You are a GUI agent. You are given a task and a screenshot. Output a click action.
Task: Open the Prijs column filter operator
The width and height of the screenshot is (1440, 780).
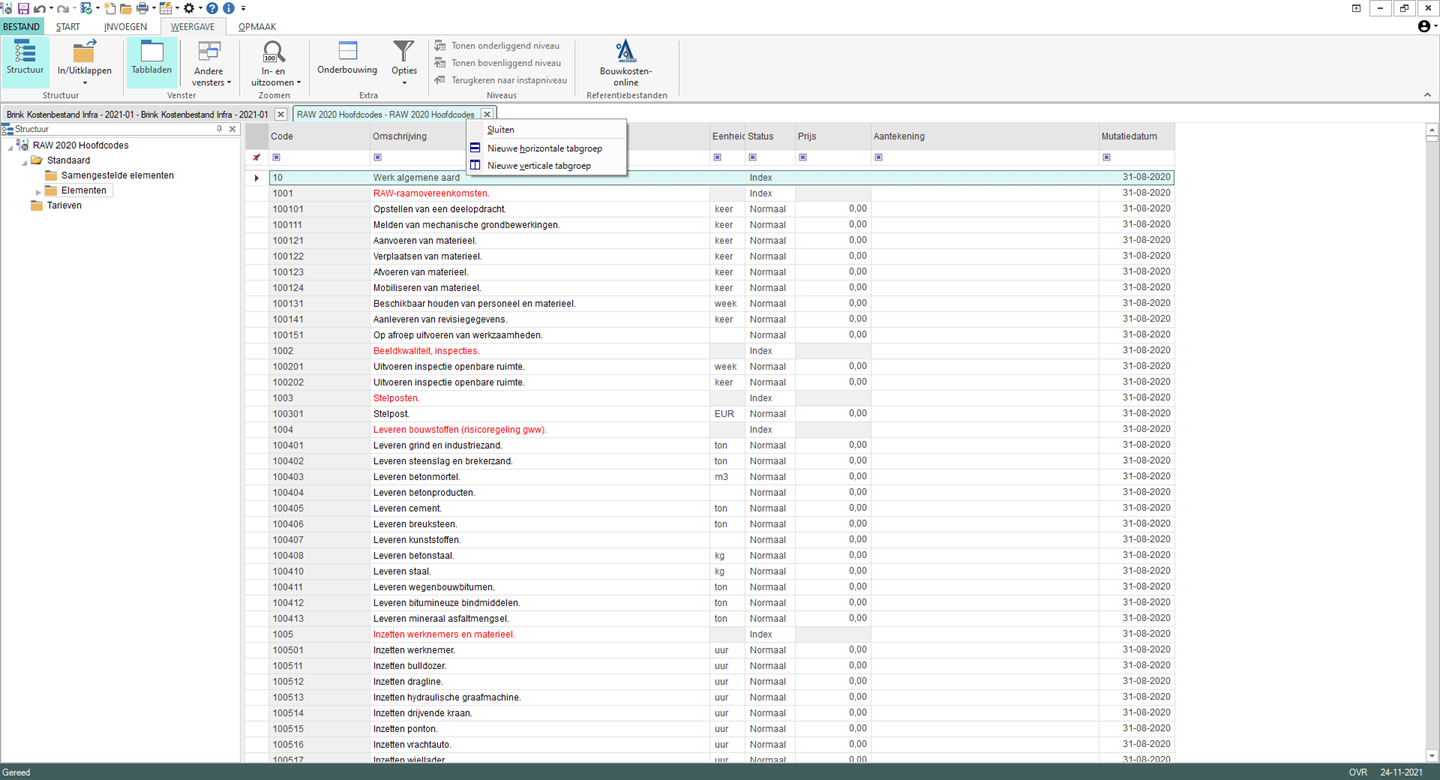[801, 157]
